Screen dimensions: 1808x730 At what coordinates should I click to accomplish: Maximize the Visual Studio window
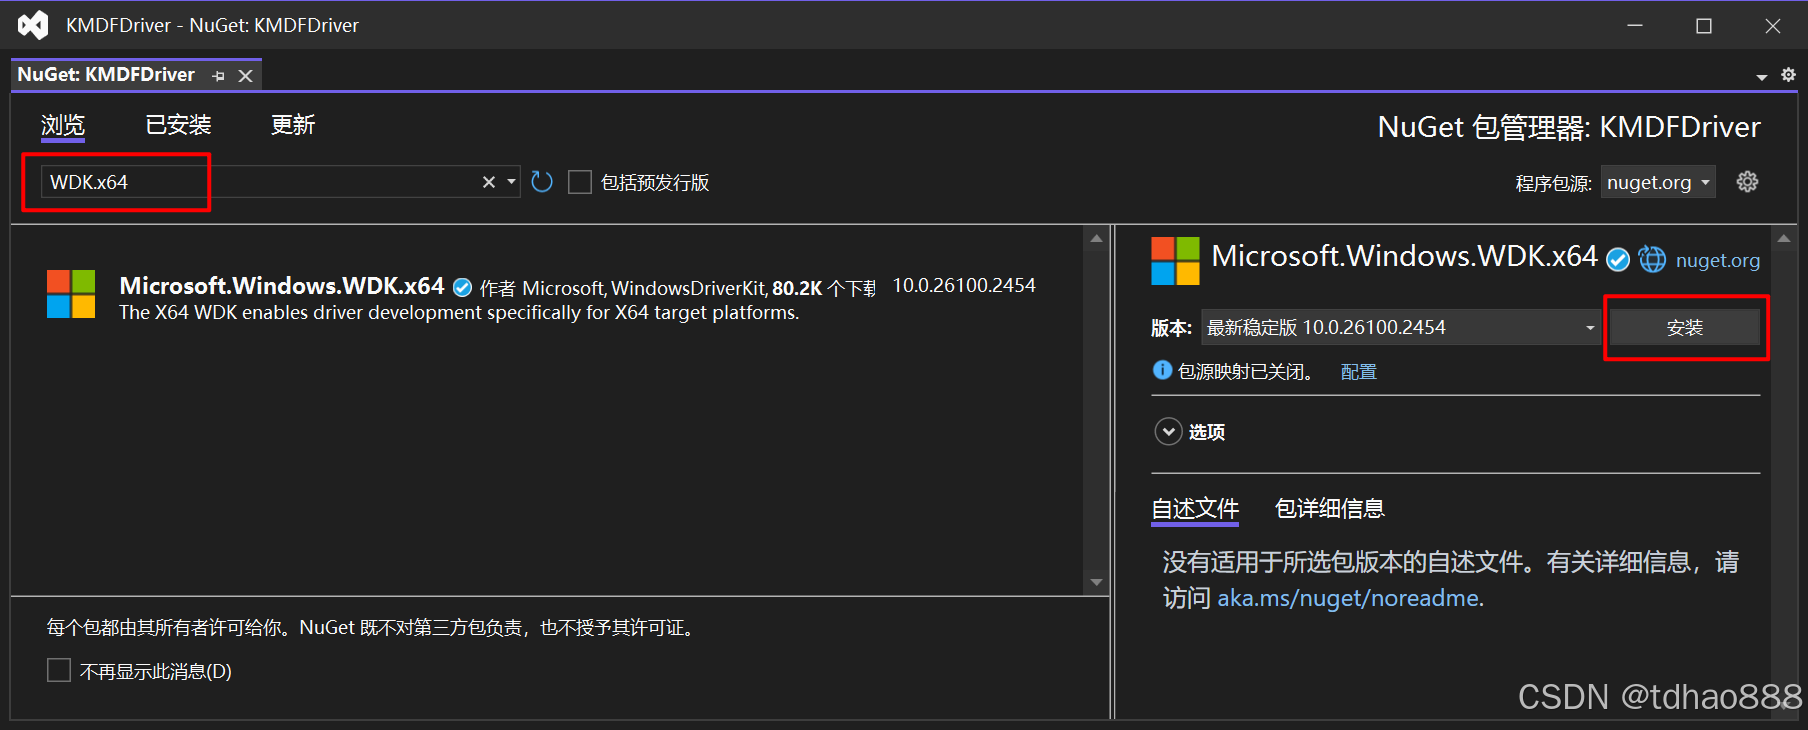tap(1704, 25)
